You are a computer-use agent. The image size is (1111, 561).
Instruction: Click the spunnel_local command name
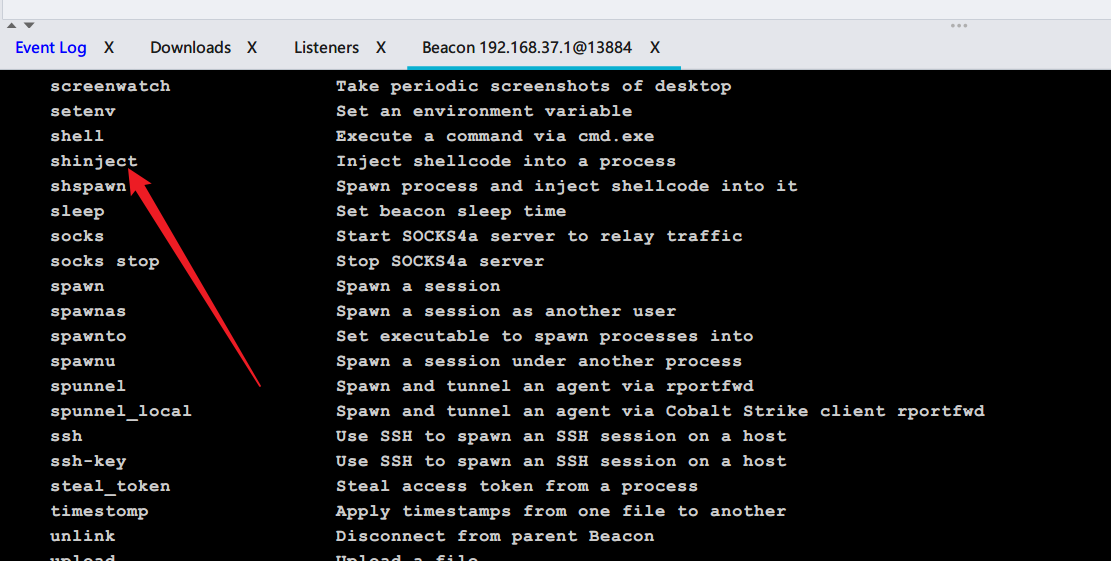tap(121, 411)
